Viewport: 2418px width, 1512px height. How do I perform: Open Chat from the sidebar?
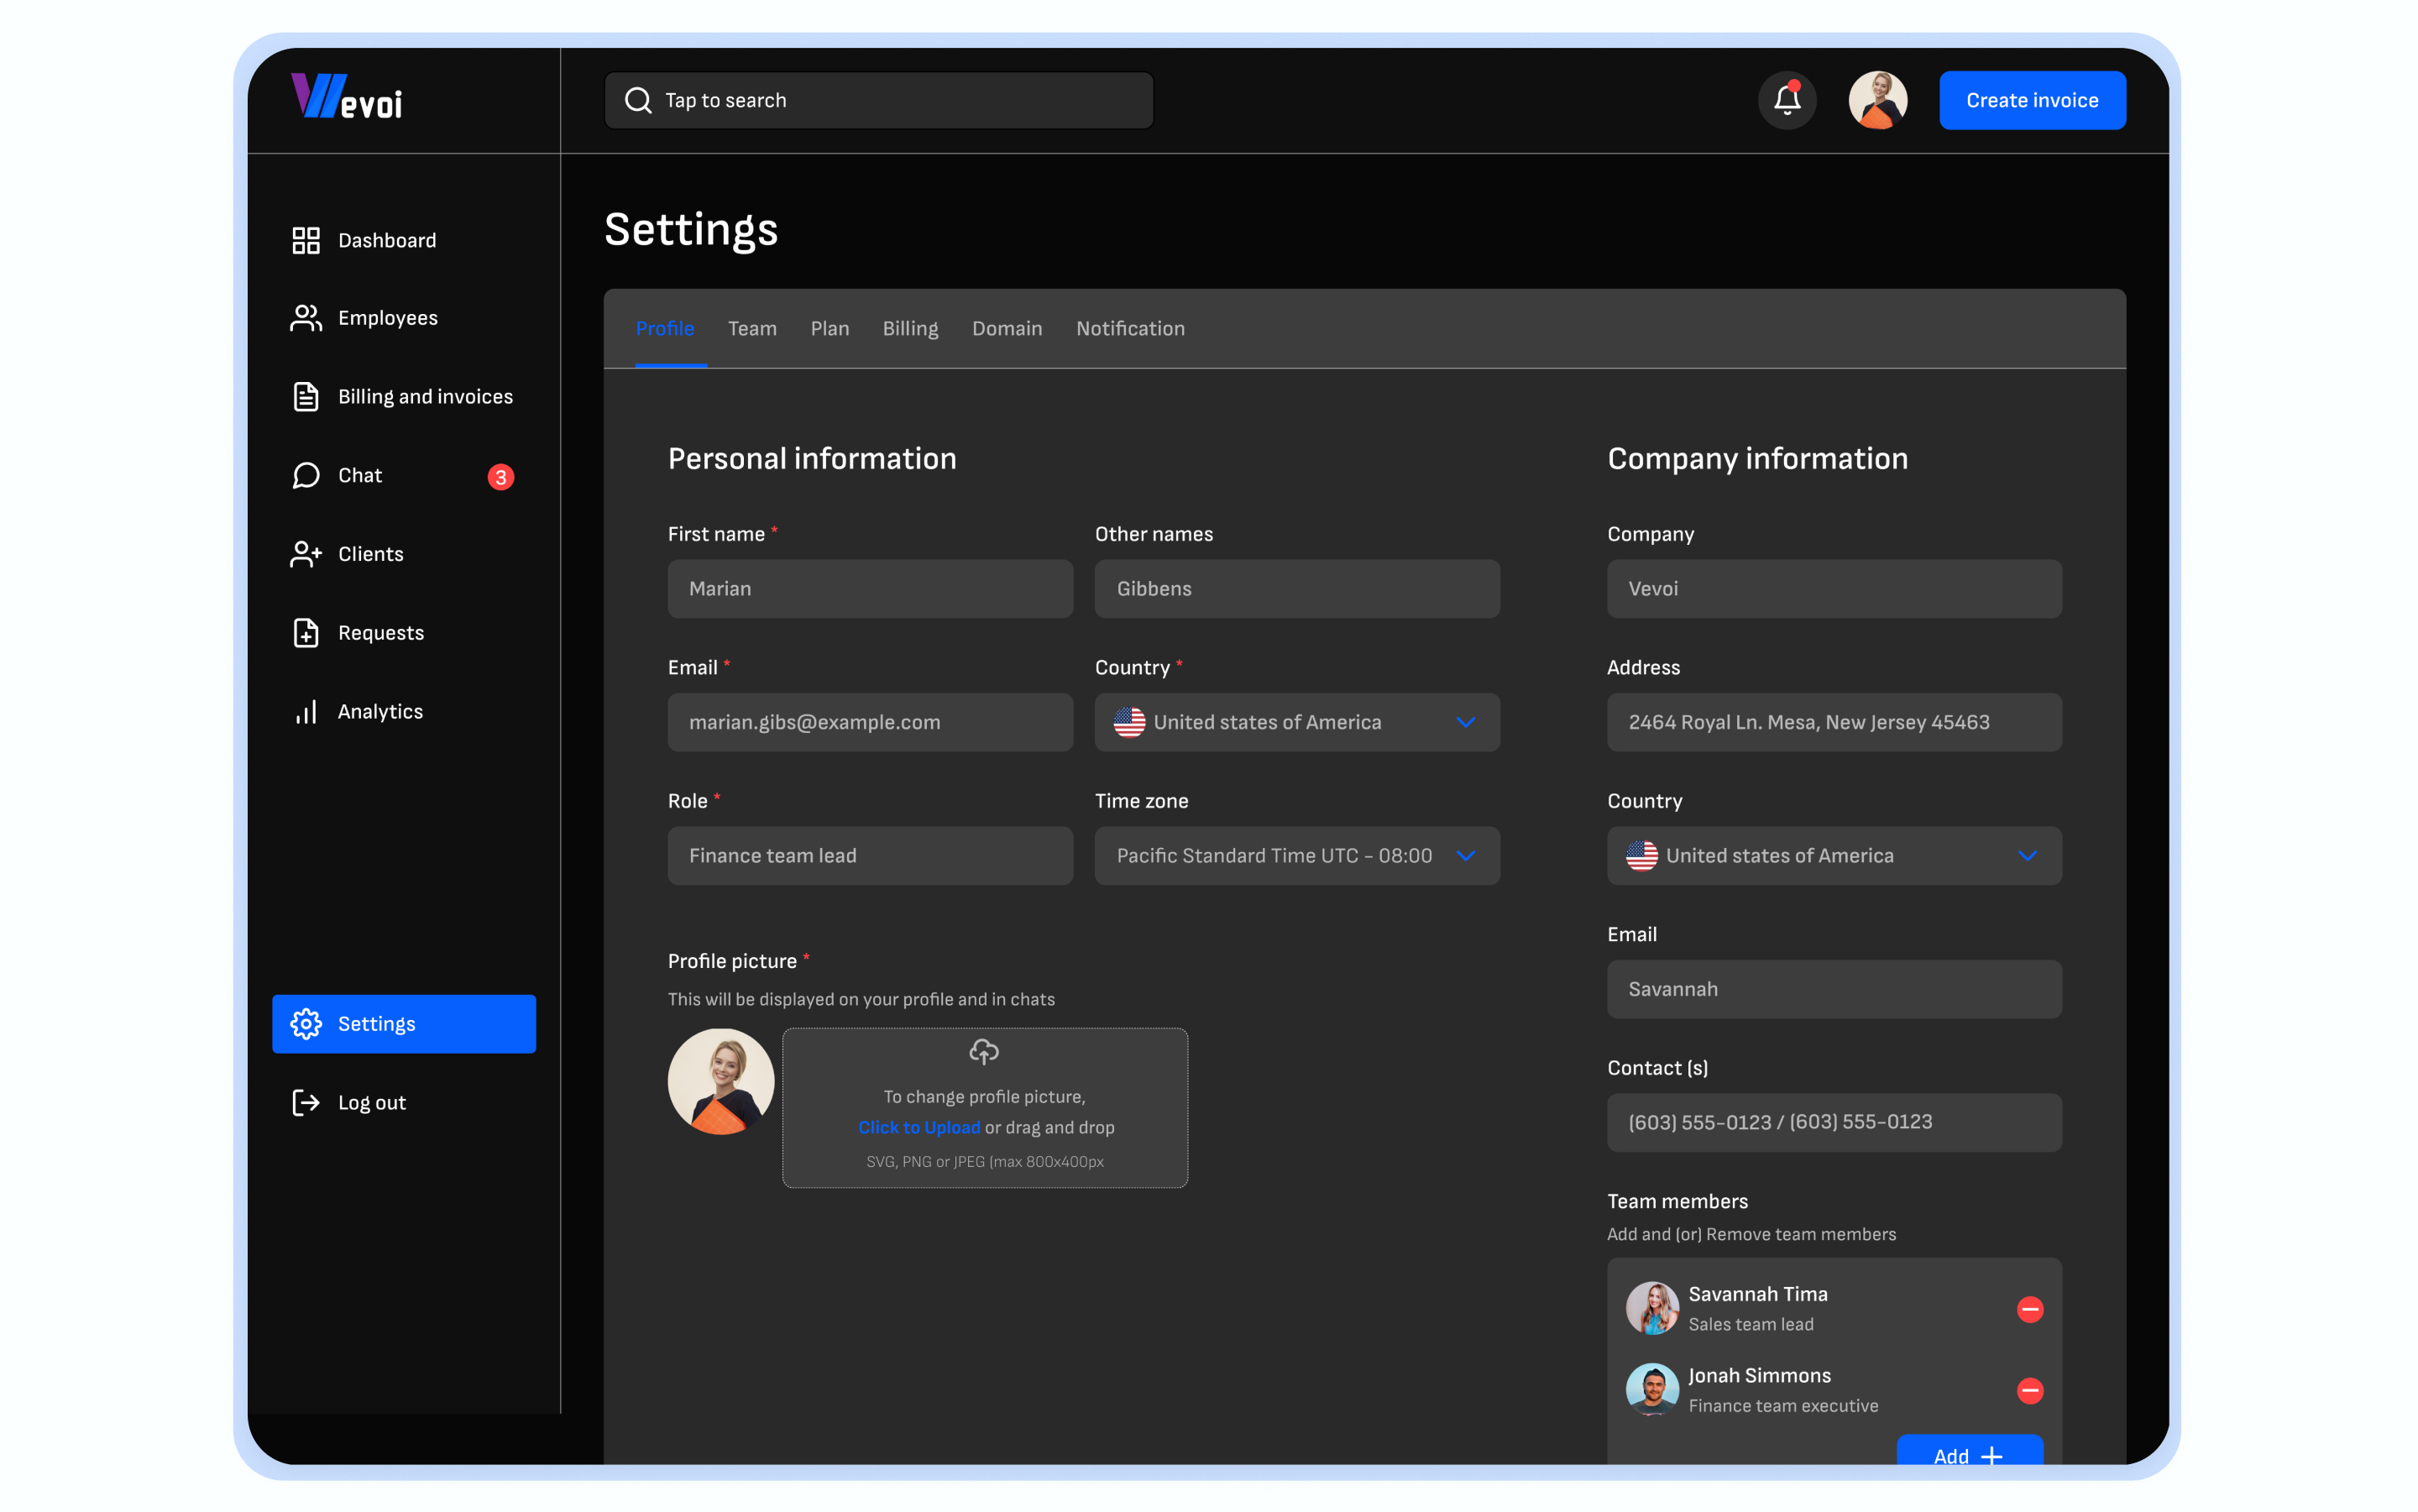pyautogui.click(x=404, y=475)
